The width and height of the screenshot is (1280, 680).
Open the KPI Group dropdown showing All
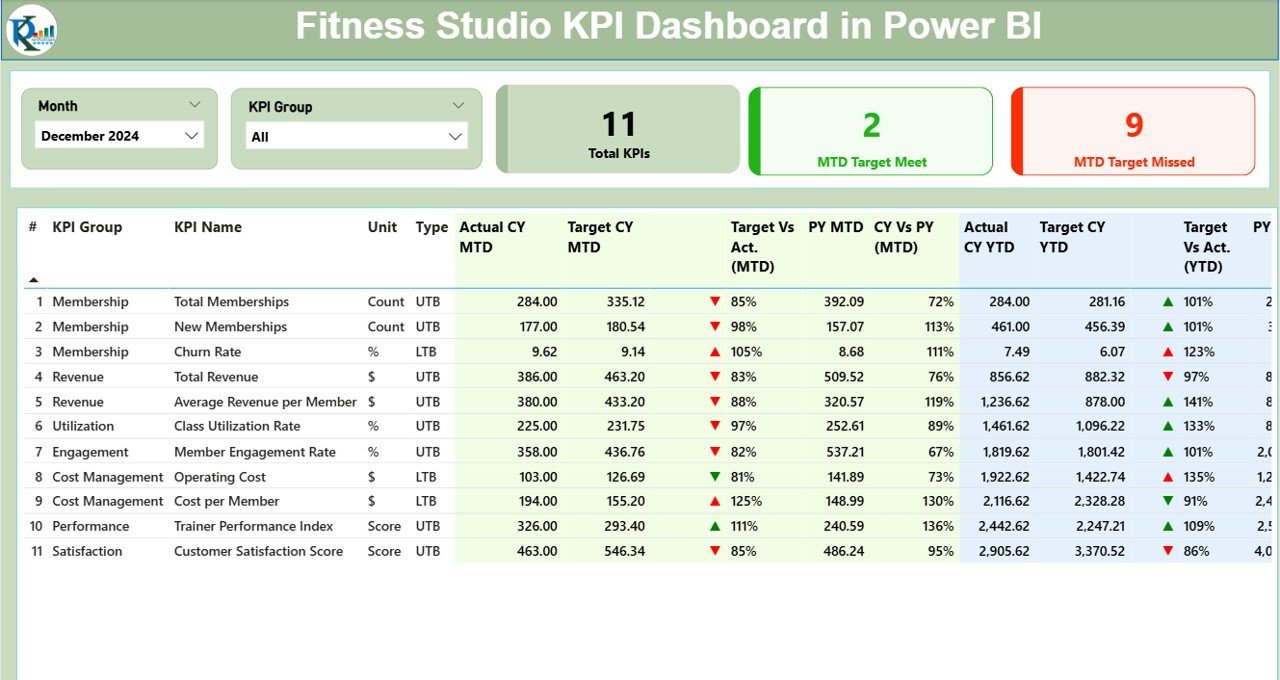[x=356, y=136]
